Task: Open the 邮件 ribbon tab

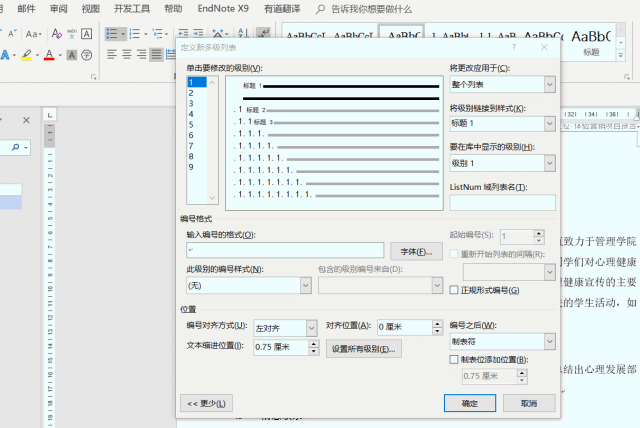Action: (x=26, y=9)
